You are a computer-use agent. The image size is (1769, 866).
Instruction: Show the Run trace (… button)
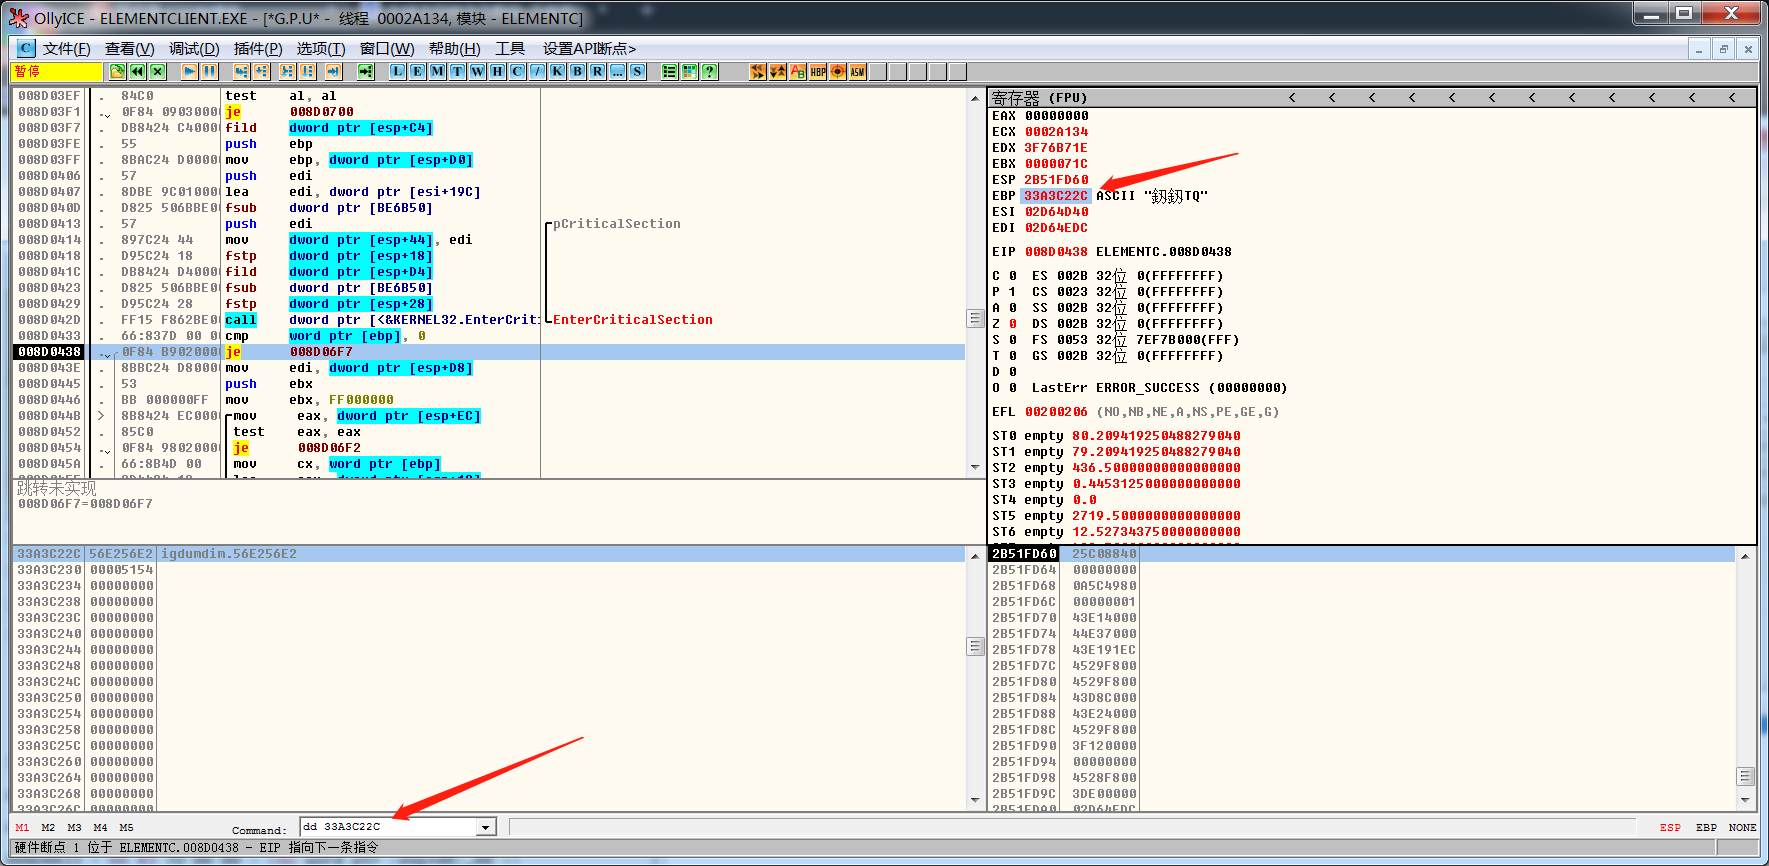[x=618, y=71]
